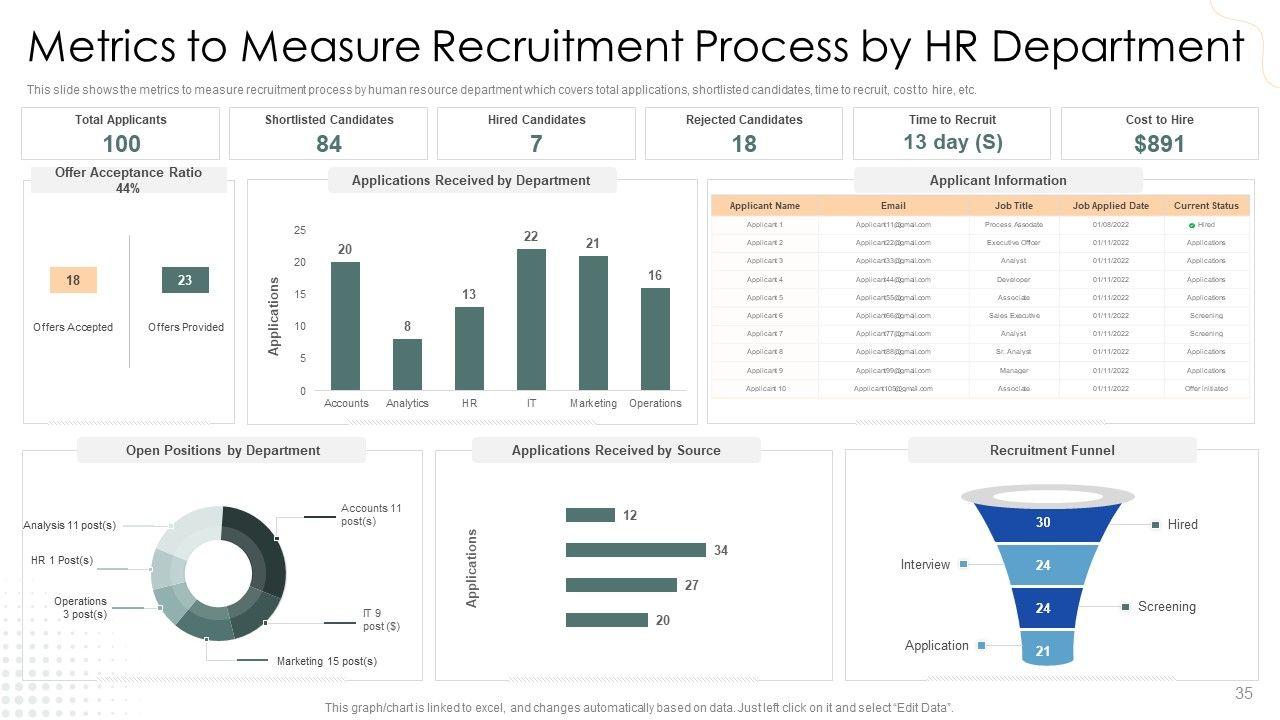Click the Sr. Analyst job title cell
This screenshot has height=720, width=1280.
1014,352
